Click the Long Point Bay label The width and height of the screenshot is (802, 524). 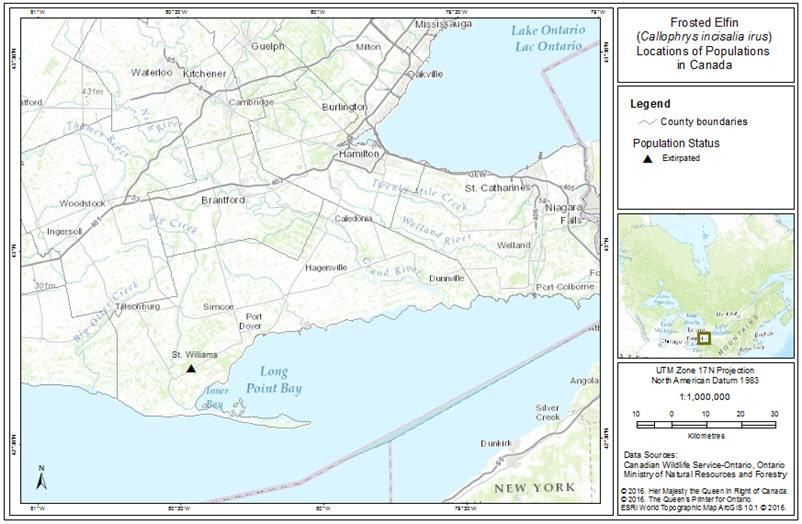click(x=281, y=379)
